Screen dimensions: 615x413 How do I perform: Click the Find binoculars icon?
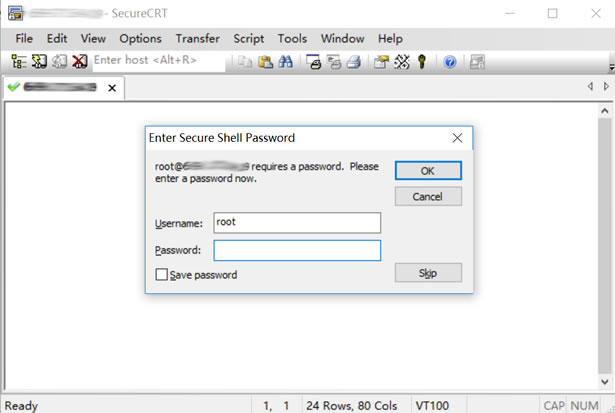[286, 62]
